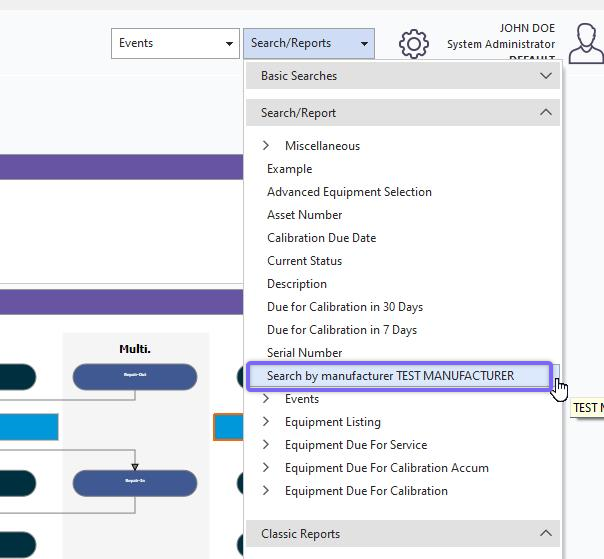Screen dimensions: 604x559
Task: Click Search by manufacturer TEST MANUFACTURER
Action: coord(390,376)
